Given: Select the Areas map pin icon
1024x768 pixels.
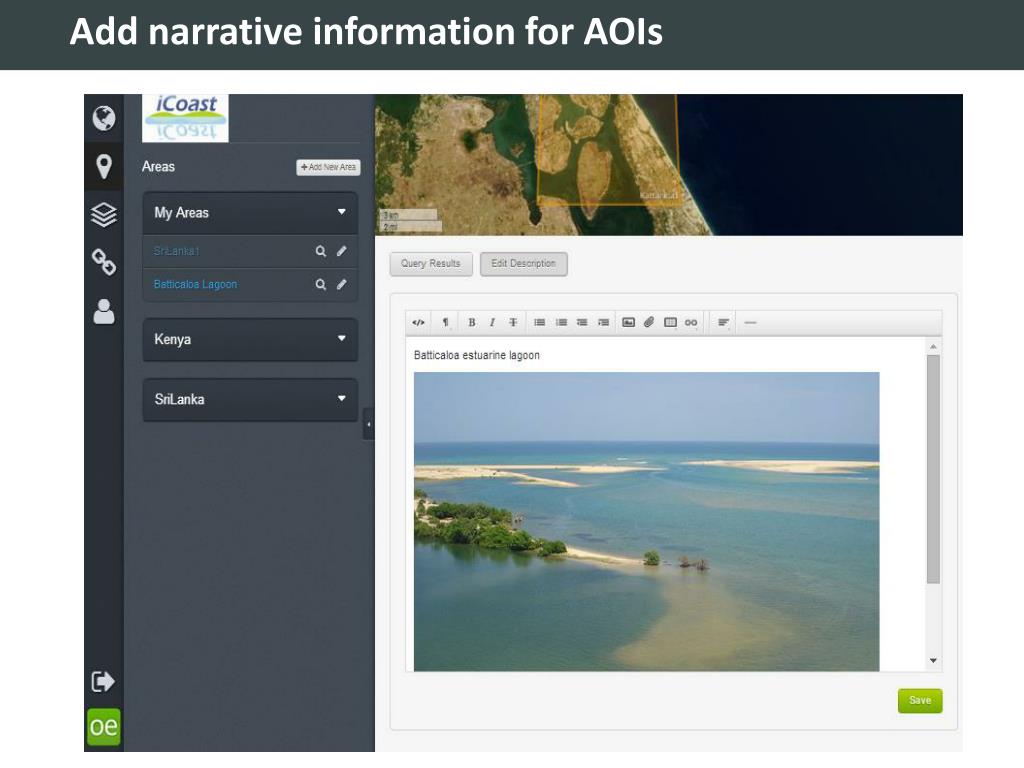Looking at the screenshot, I should [104, 167].
